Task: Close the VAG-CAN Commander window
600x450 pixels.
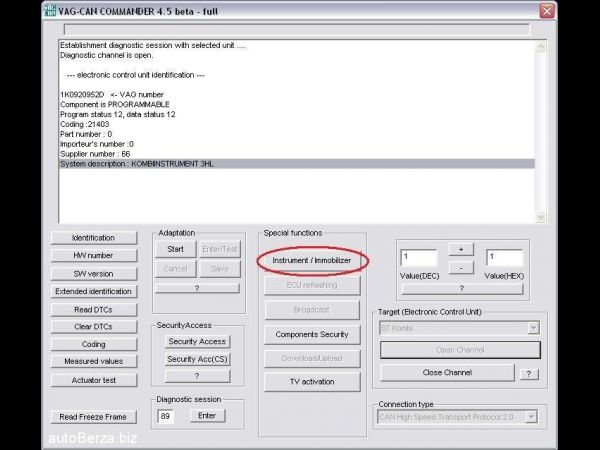Action: [x=547, y=11]
